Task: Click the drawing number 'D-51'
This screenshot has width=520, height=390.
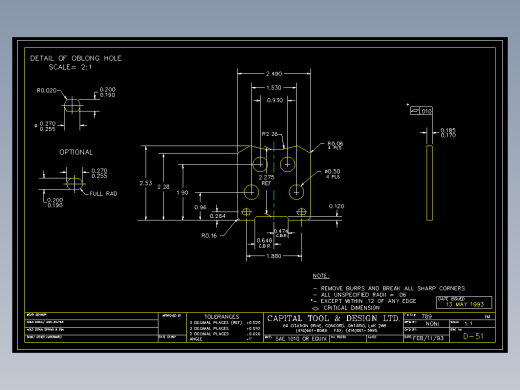Action: (473, 336)
